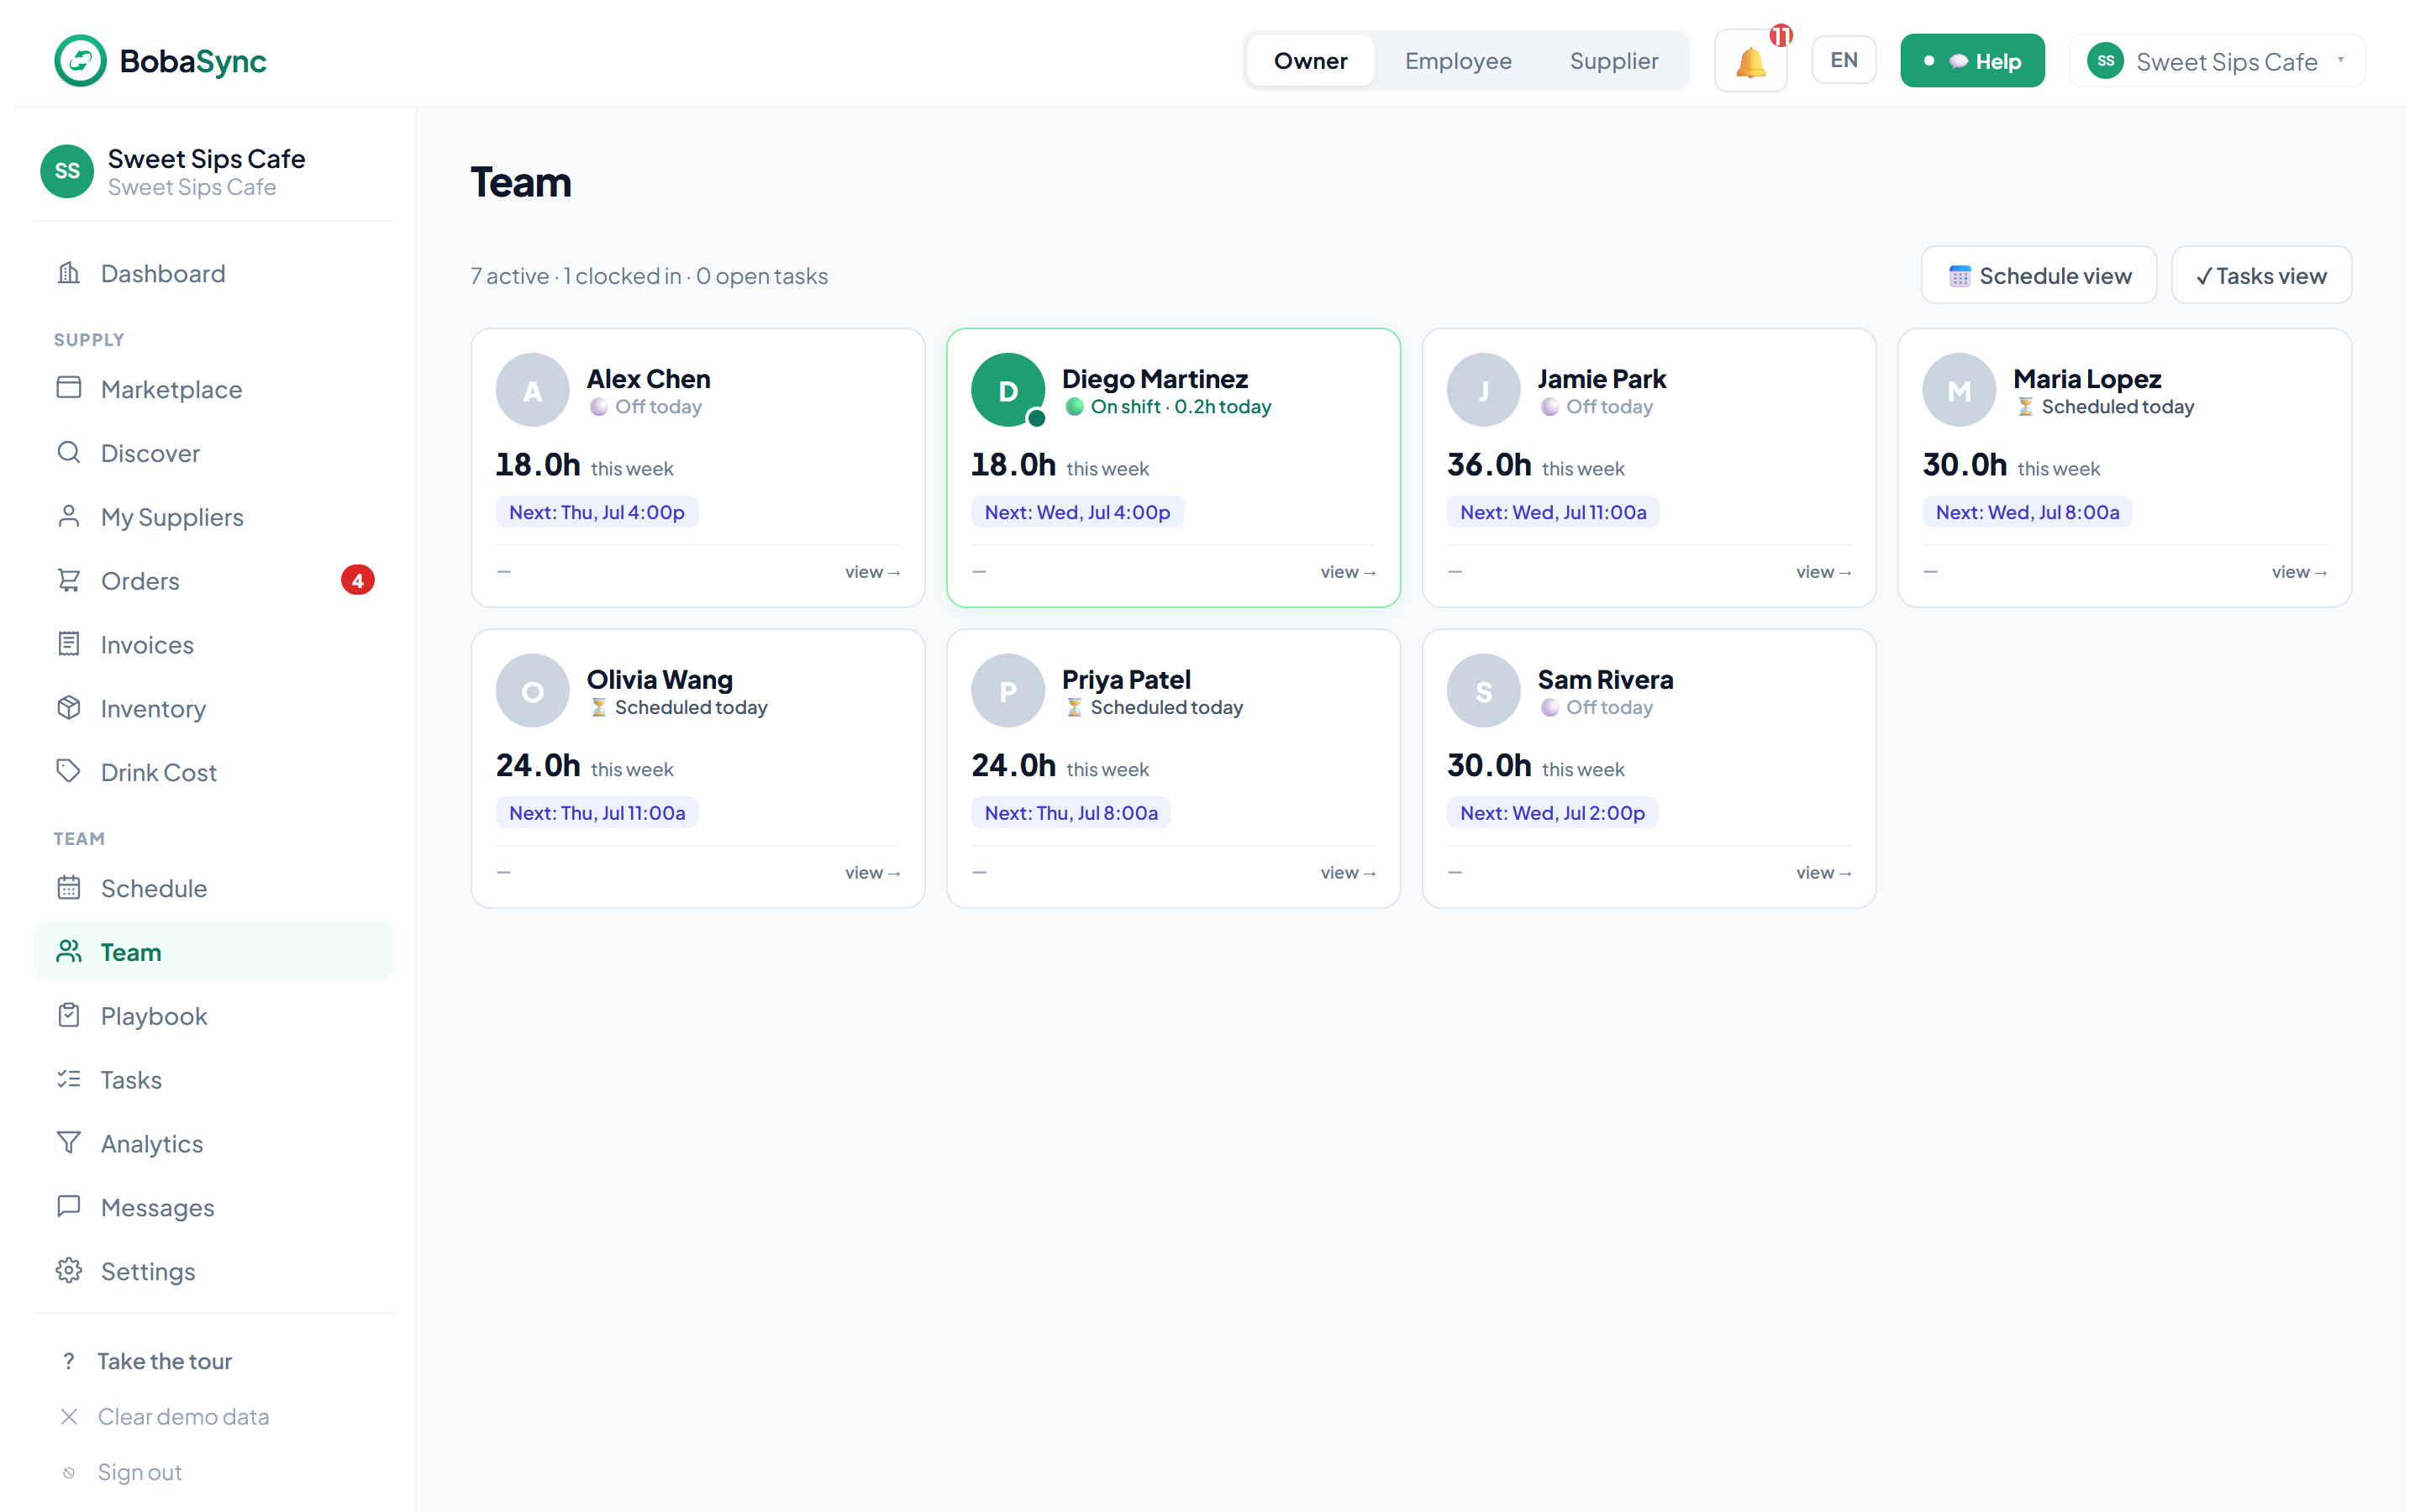Switch to Schedule view
The height and width of the screenshot is (1512, 2420).
click(2039, 275)
